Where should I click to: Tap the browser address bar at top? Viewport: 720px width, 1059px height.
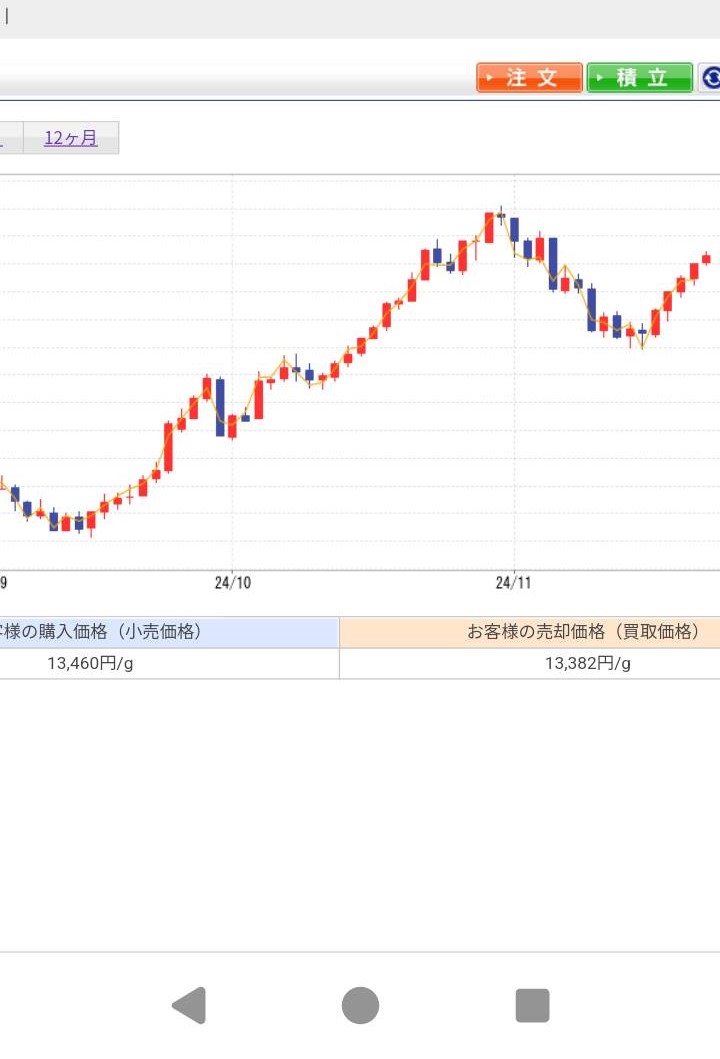click(x=360, y=18)
